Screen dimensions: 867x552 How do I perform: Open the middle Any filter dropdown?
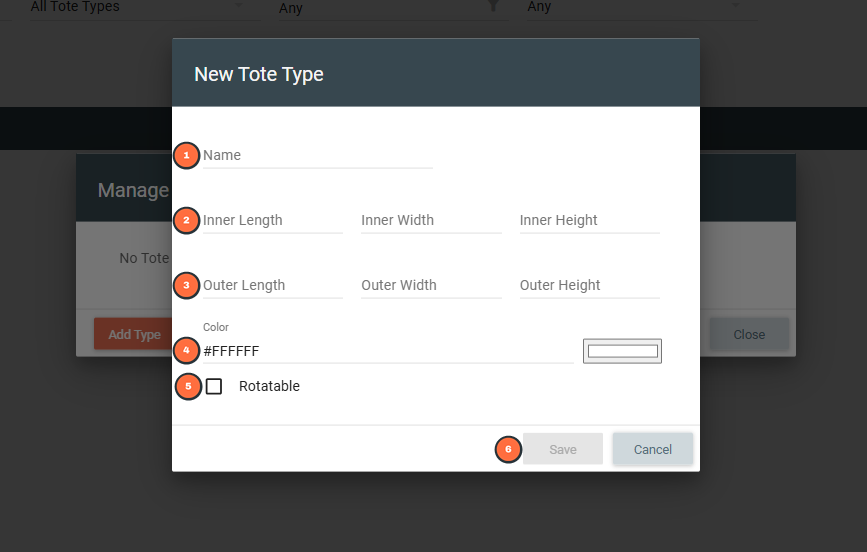pyautogui.click(x=393, y=8)
